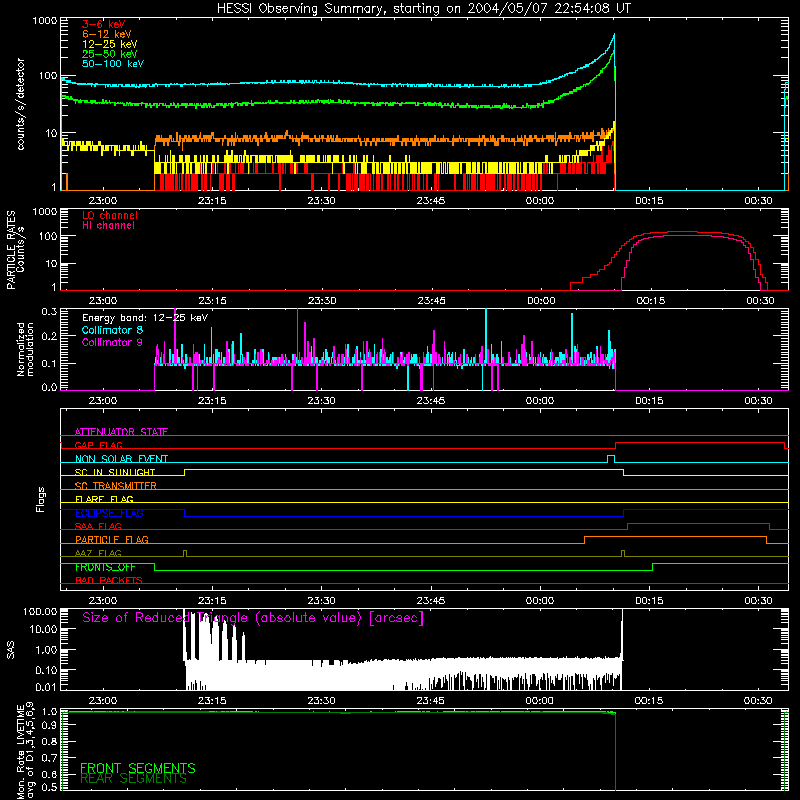Click the SAA FLAG raised segment
Screen dimensions: 800x800
698,523
